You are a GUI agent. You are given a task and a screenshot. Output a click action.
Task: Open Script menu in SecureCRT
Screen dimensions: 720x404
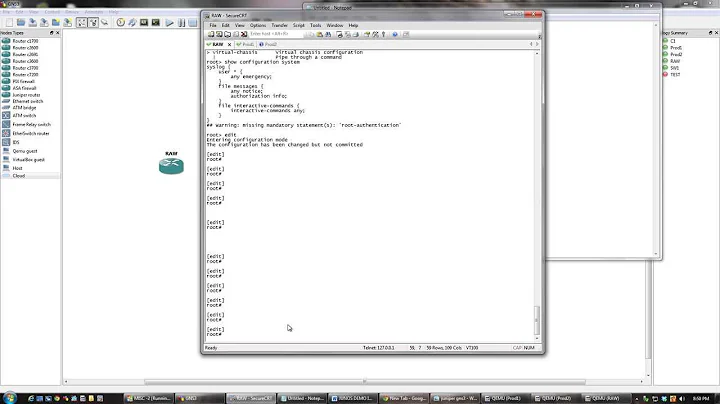click(298, 25)
